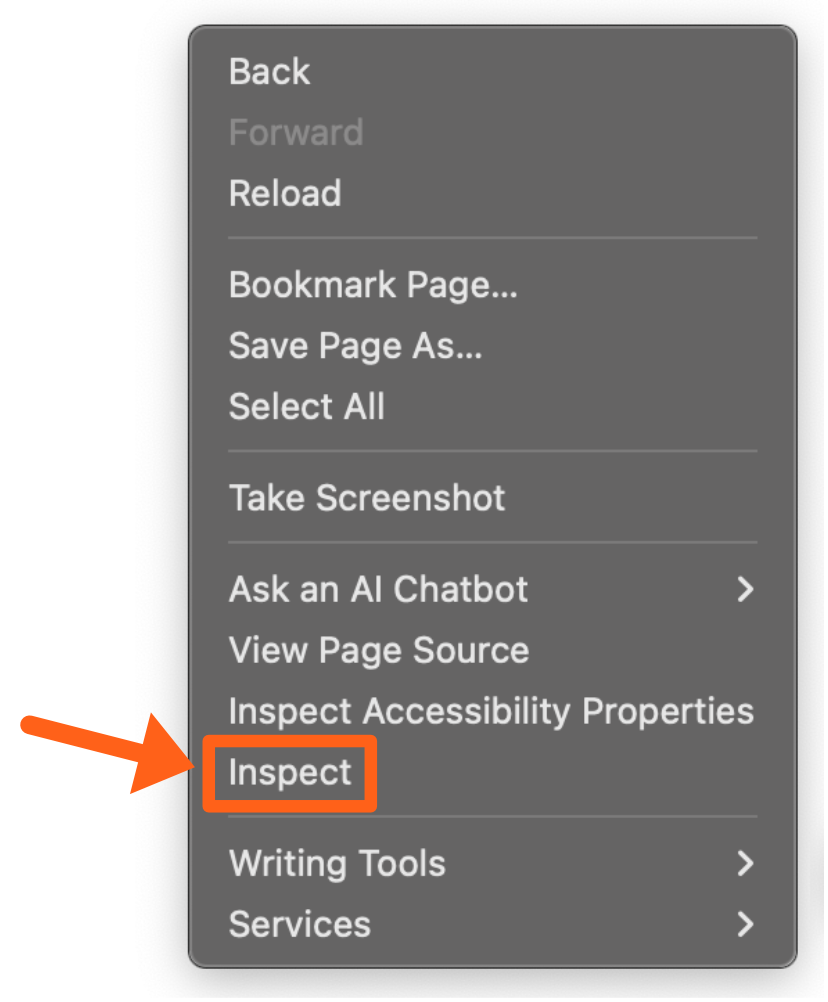
Task: Select Save Page As… option
Action: [x=355, y=346]
